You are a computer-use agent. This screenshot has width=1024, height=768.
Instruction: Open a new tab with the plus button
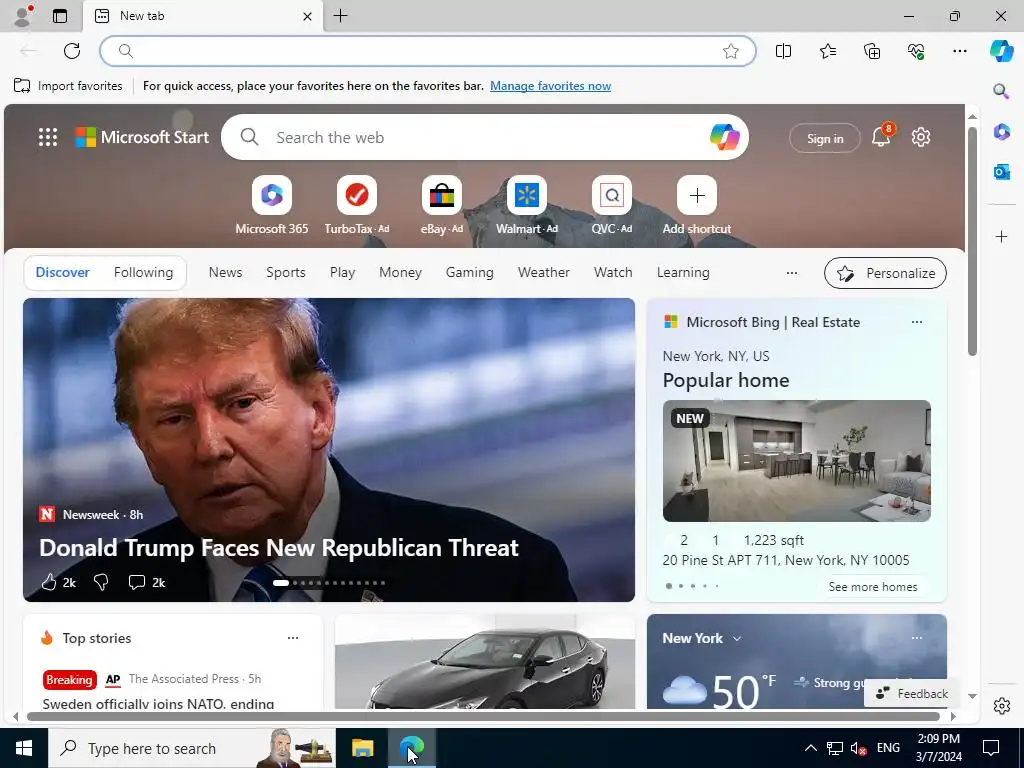pos(341,16)
